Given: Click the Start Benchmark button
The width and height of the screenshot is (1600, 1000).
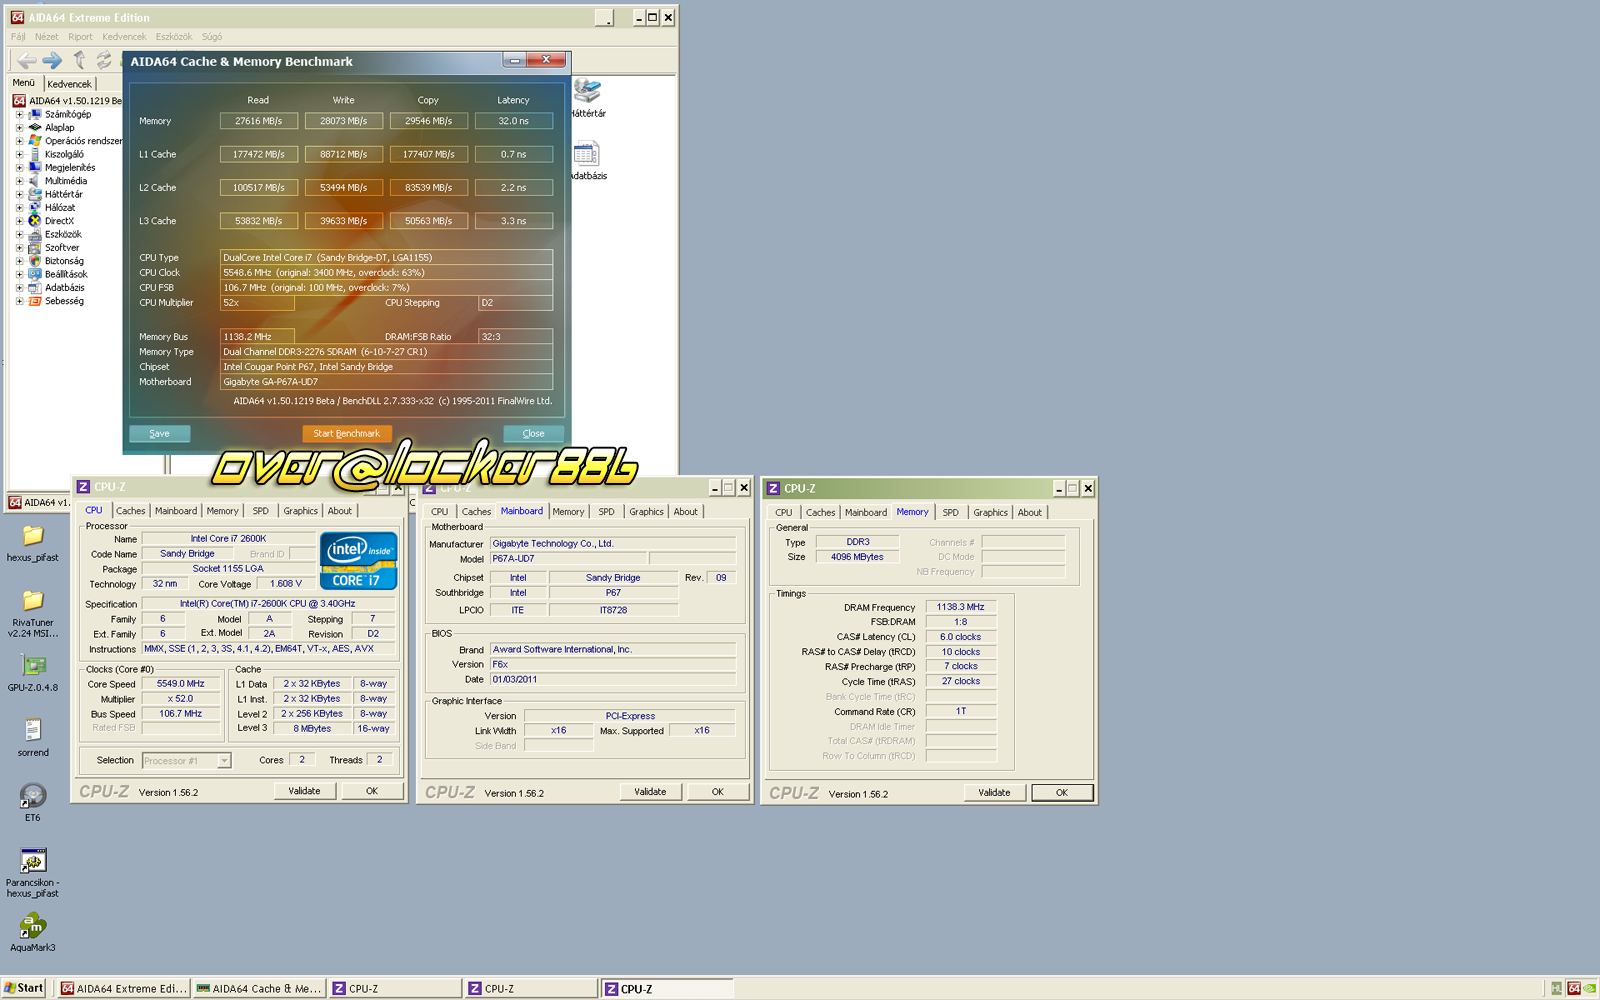Looking at the screenshot, I should [x=346, y=434].
